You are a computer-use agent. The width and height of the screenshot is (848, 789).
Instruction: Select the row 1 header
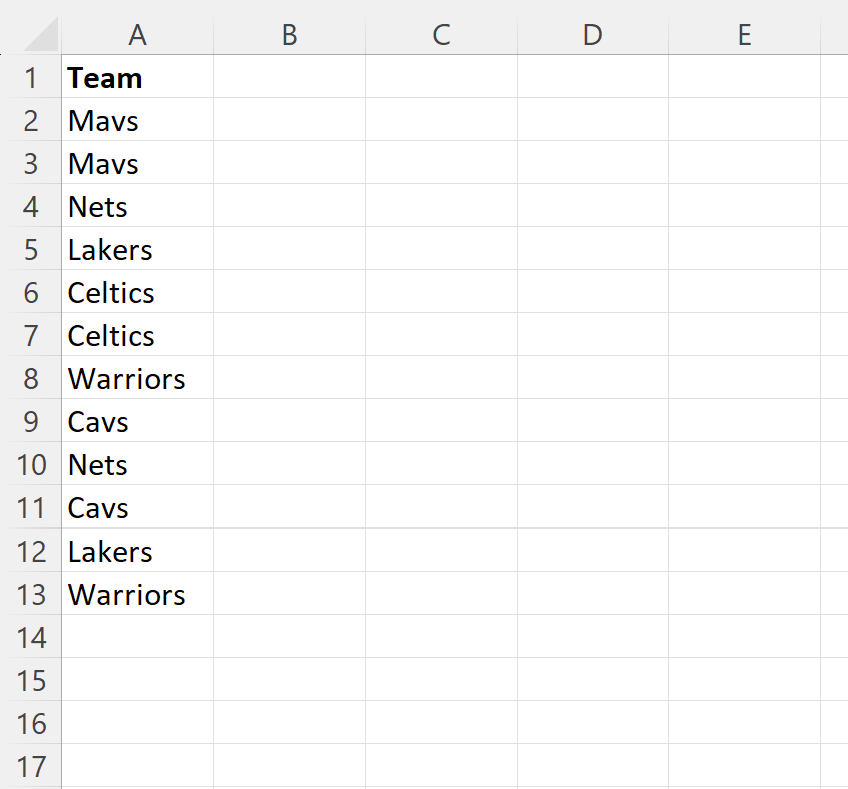tap(31, 77)
